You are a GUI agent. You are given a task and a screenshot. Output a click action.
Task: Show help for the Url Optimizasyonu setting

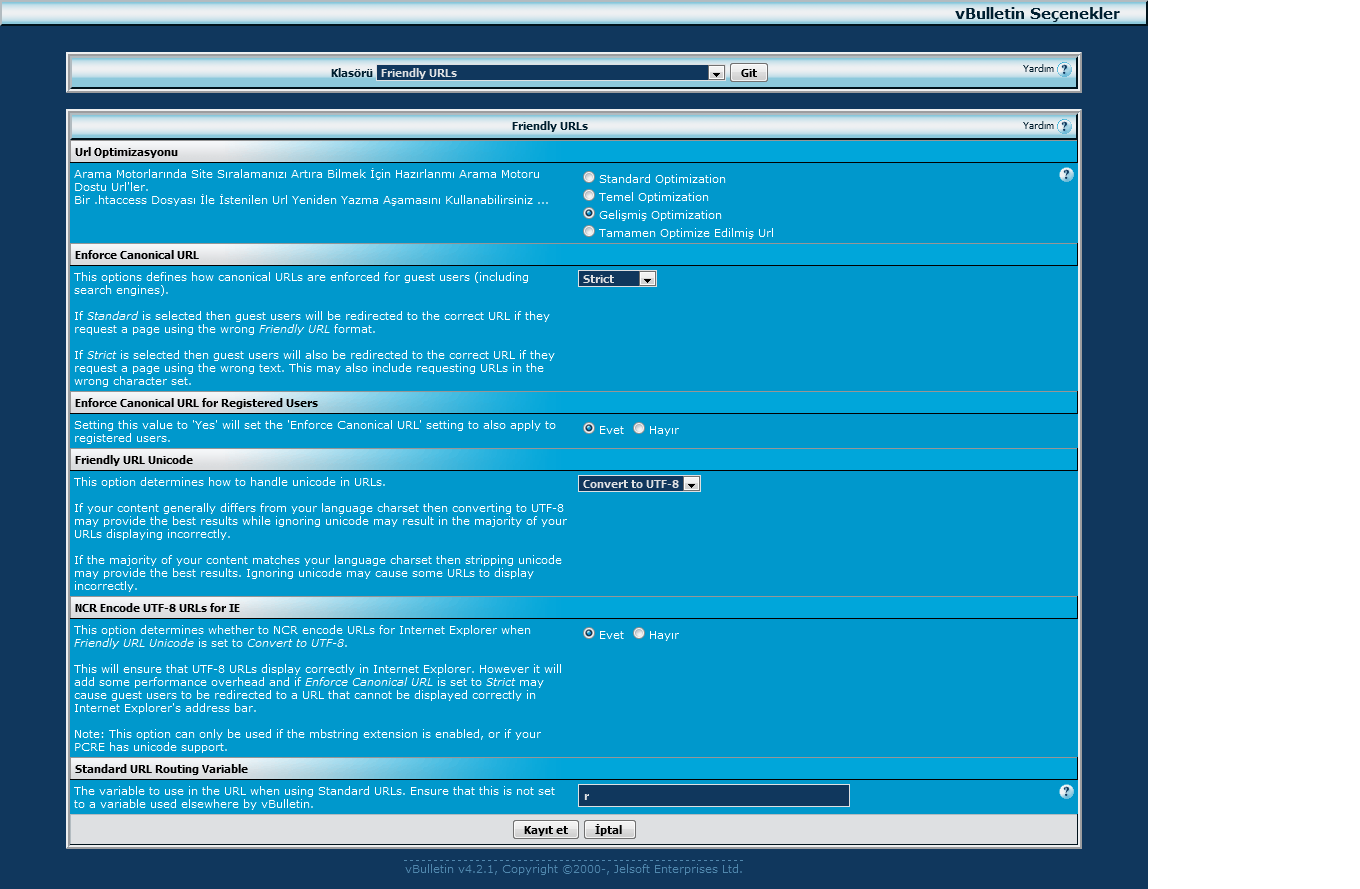(x=1066, y=174)
